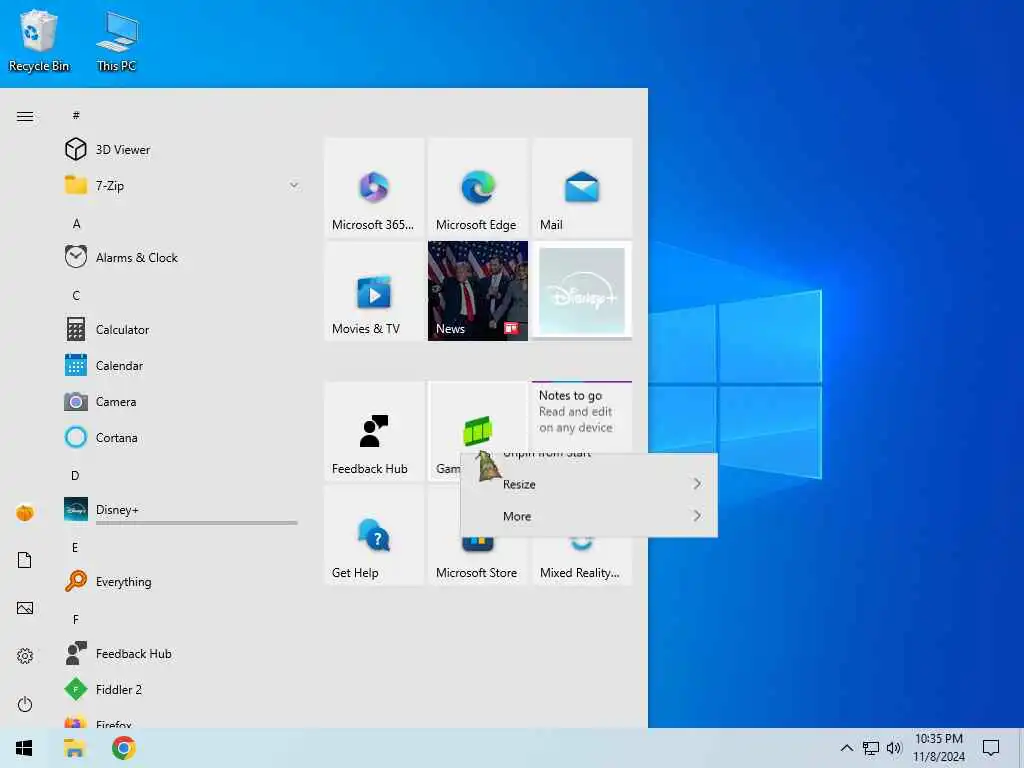Open the Microsoft Store tile

click(478, 562)
